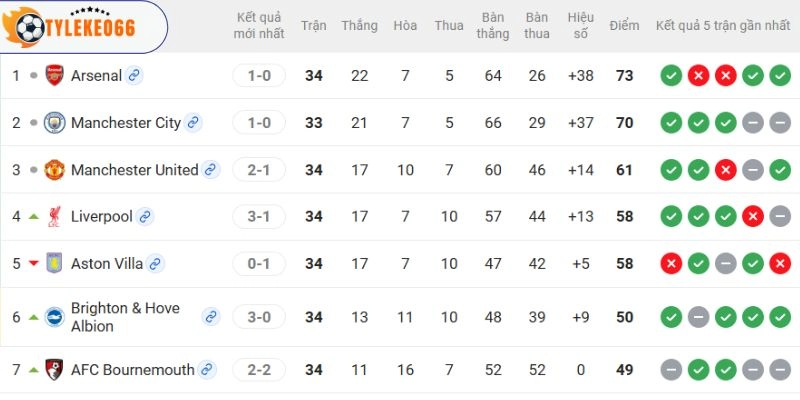The height and width of the screenshot is (400, 800).
Task: Click Arsenal's first red loss indicator
Action: click(698, 76)
